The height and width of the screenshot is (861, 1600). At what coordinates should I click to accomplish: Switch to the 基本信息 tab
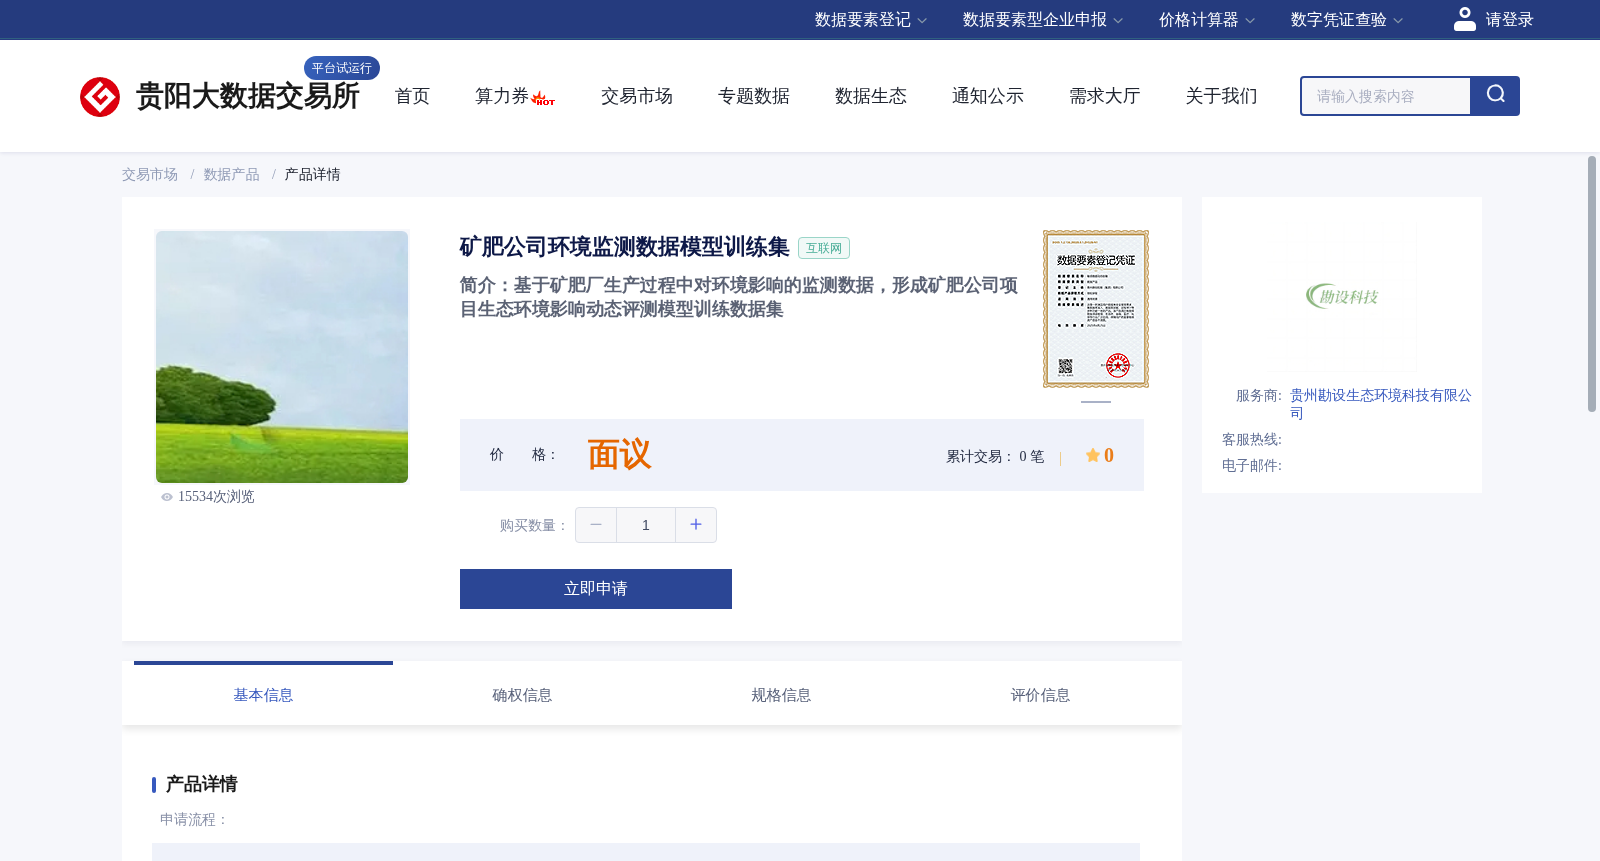263,695
